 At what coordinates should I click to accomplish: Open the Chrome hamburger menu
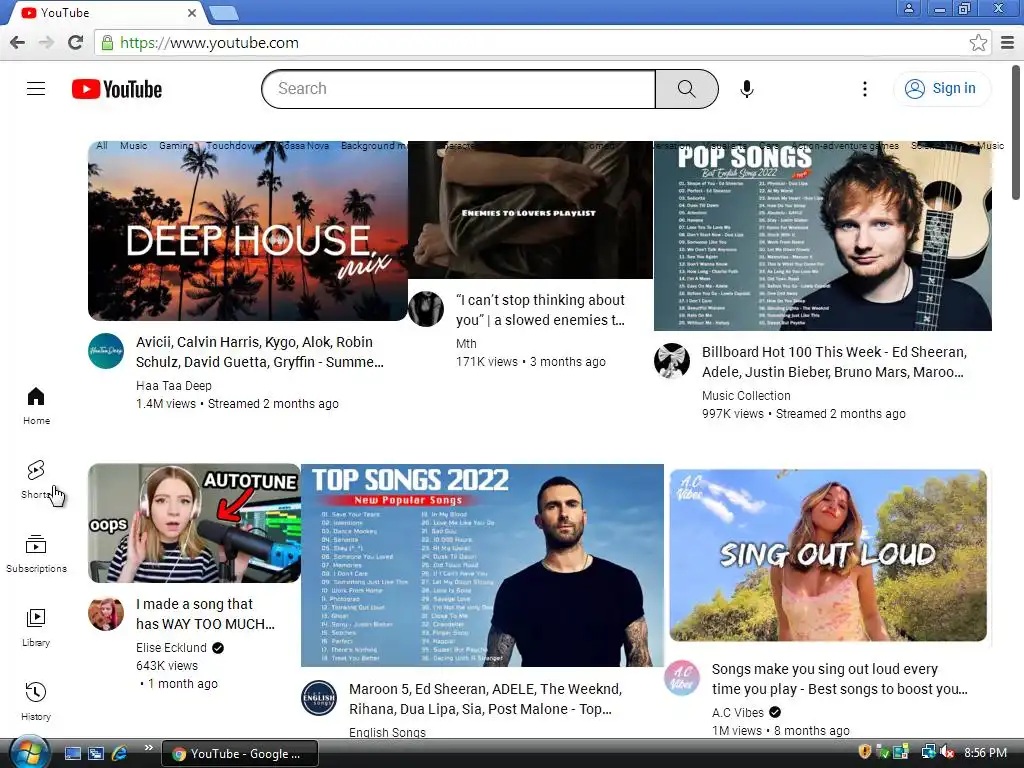(1008, 43)
